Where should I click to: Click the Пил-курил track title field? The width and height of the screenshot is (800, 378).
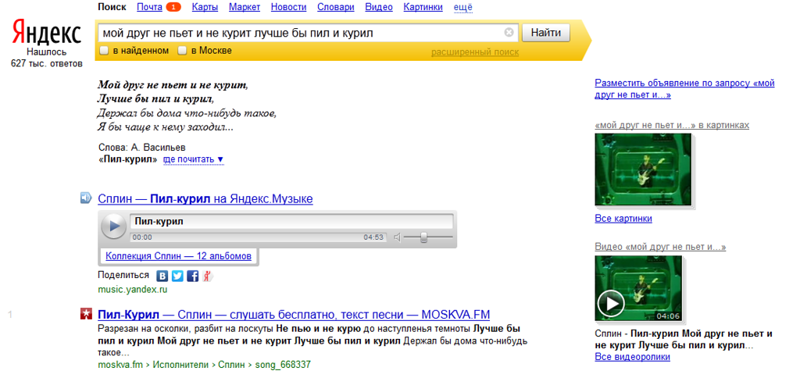(x=291, y=222)
